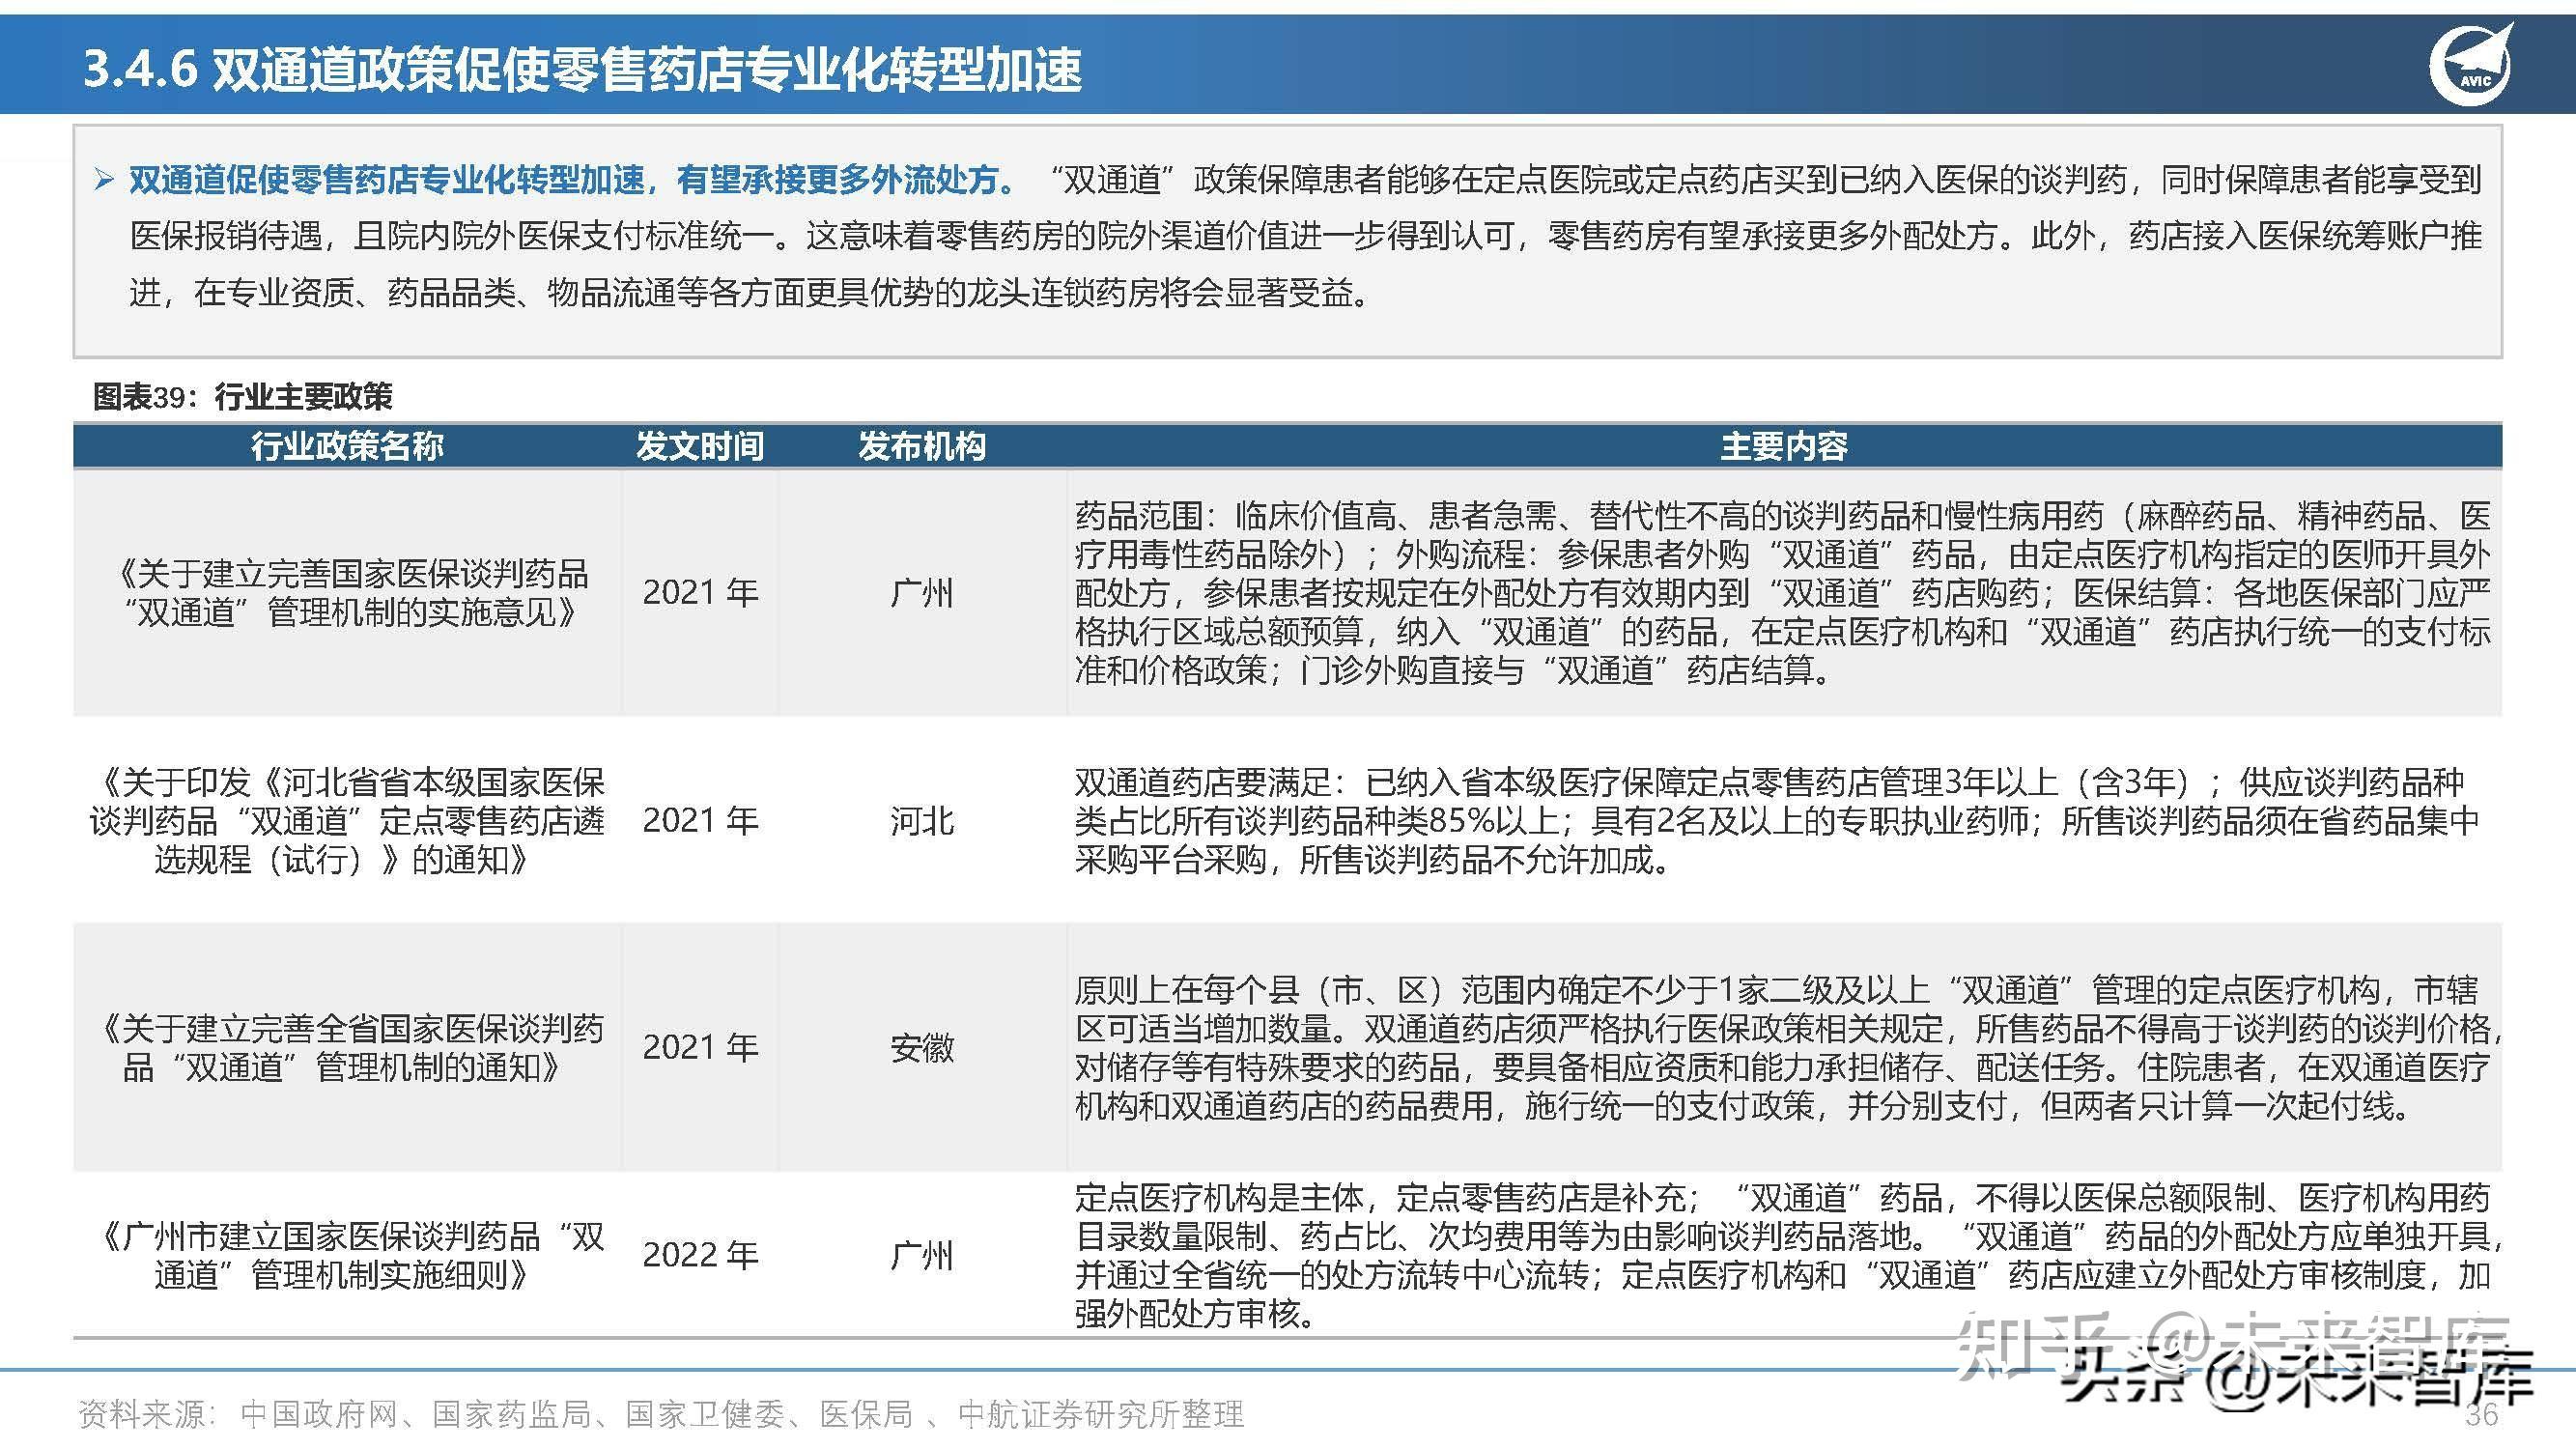This screenshot has height=1449, width=2576.
Task: Select the bold blue sentence 双通道促使零售药店专业化转型加速
Action: tap(572, 180)
